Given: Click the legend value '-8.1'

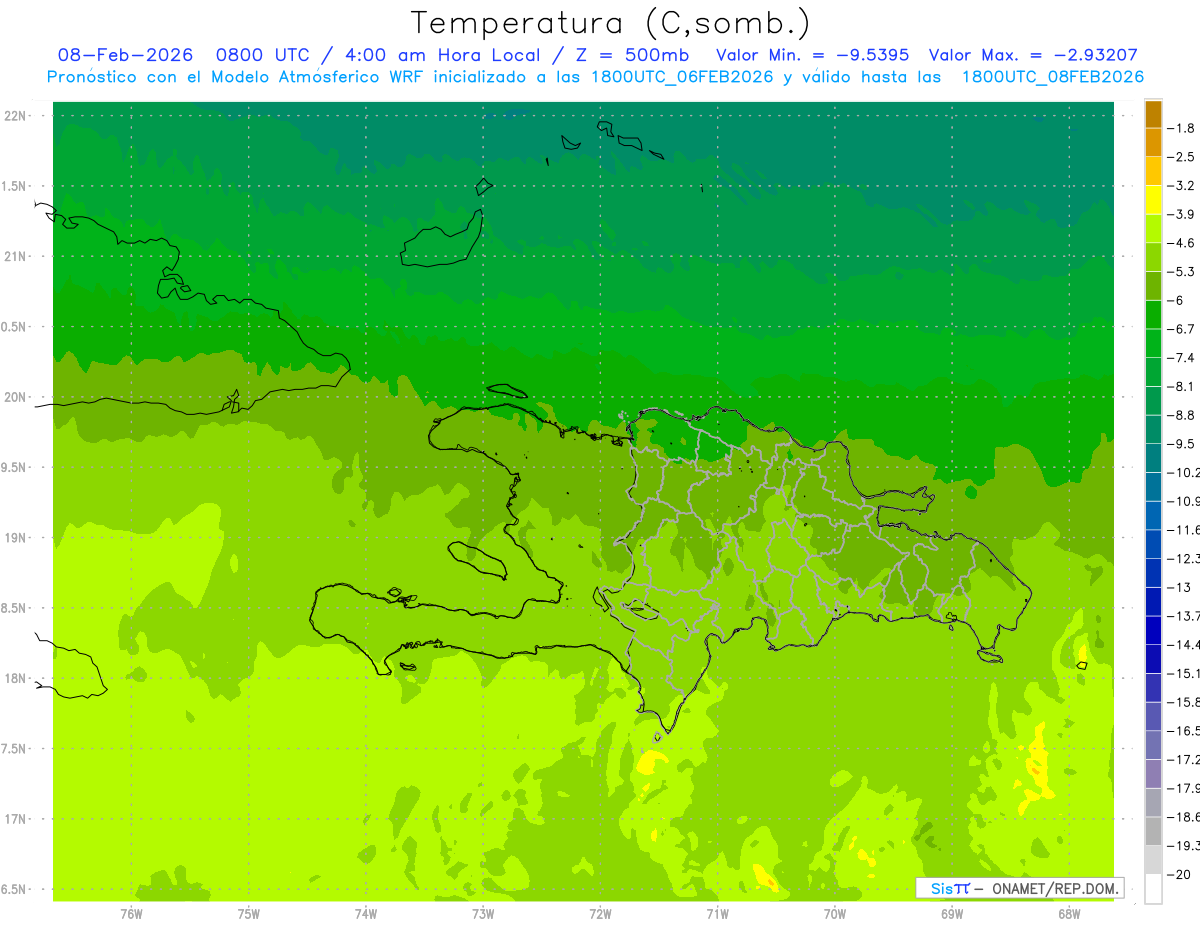Looking at the screenshot, I should click(x=1182, y=386).
